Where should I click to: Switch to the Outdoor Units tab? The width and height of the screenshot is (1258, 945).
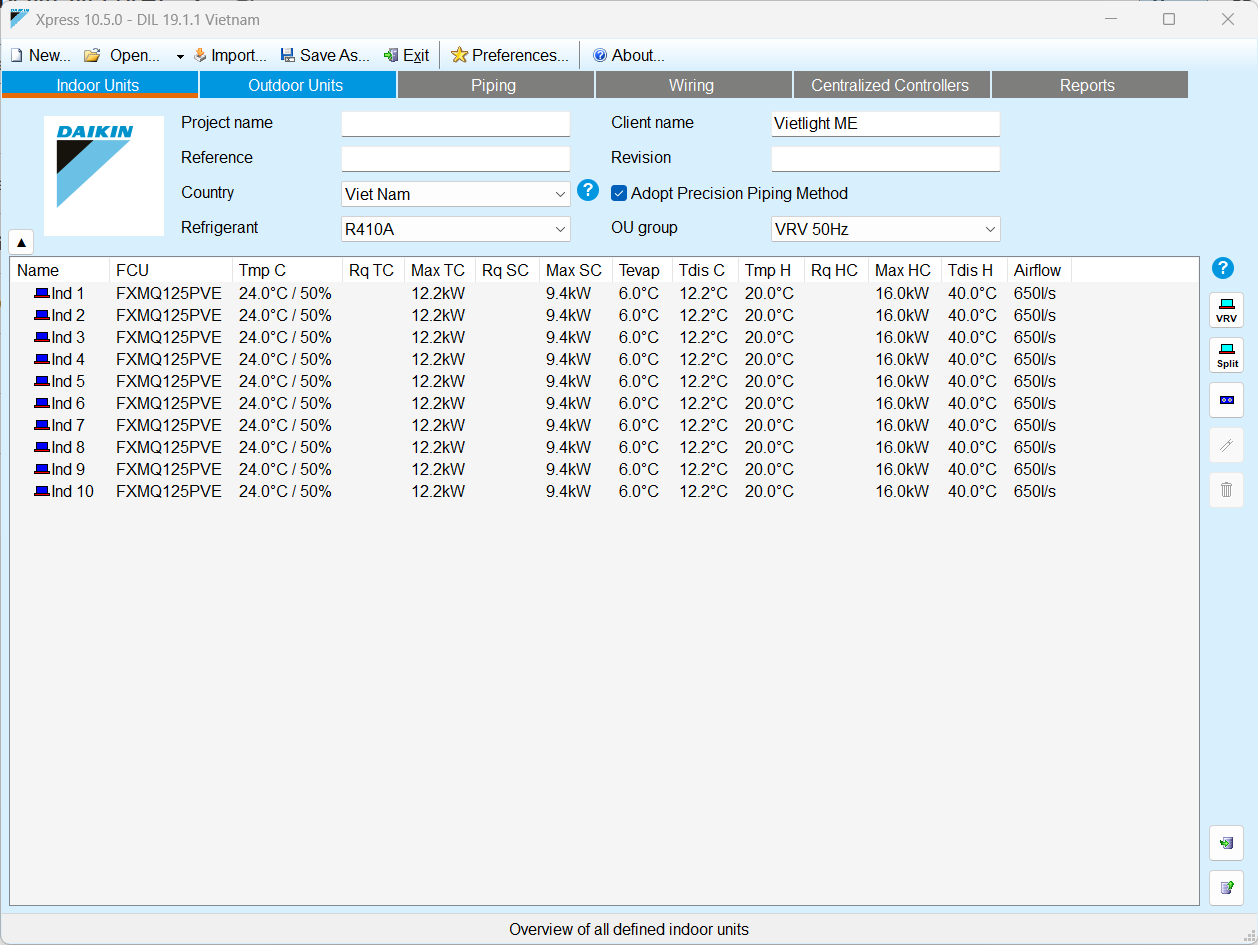[296, 85]
